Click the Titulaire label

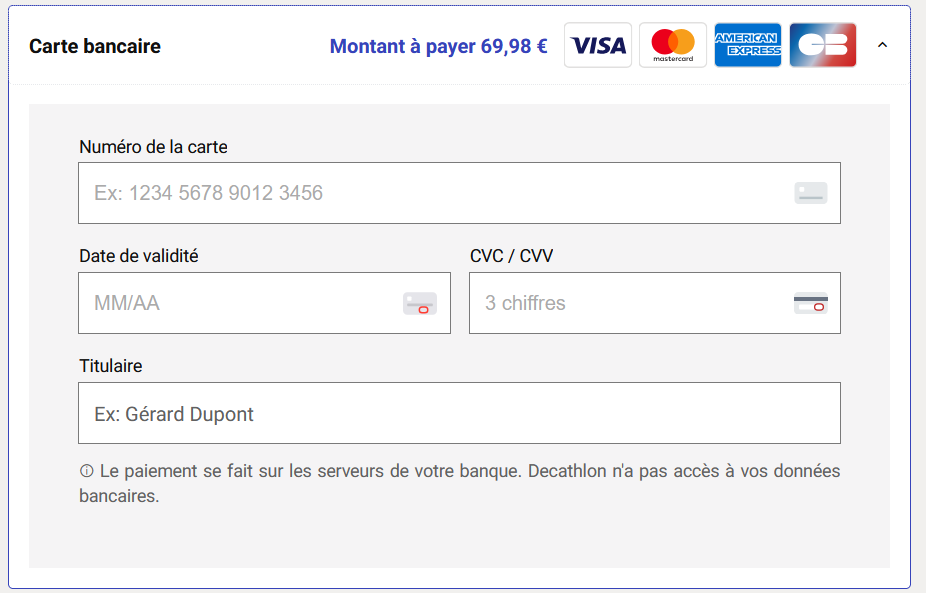[111, 366]
